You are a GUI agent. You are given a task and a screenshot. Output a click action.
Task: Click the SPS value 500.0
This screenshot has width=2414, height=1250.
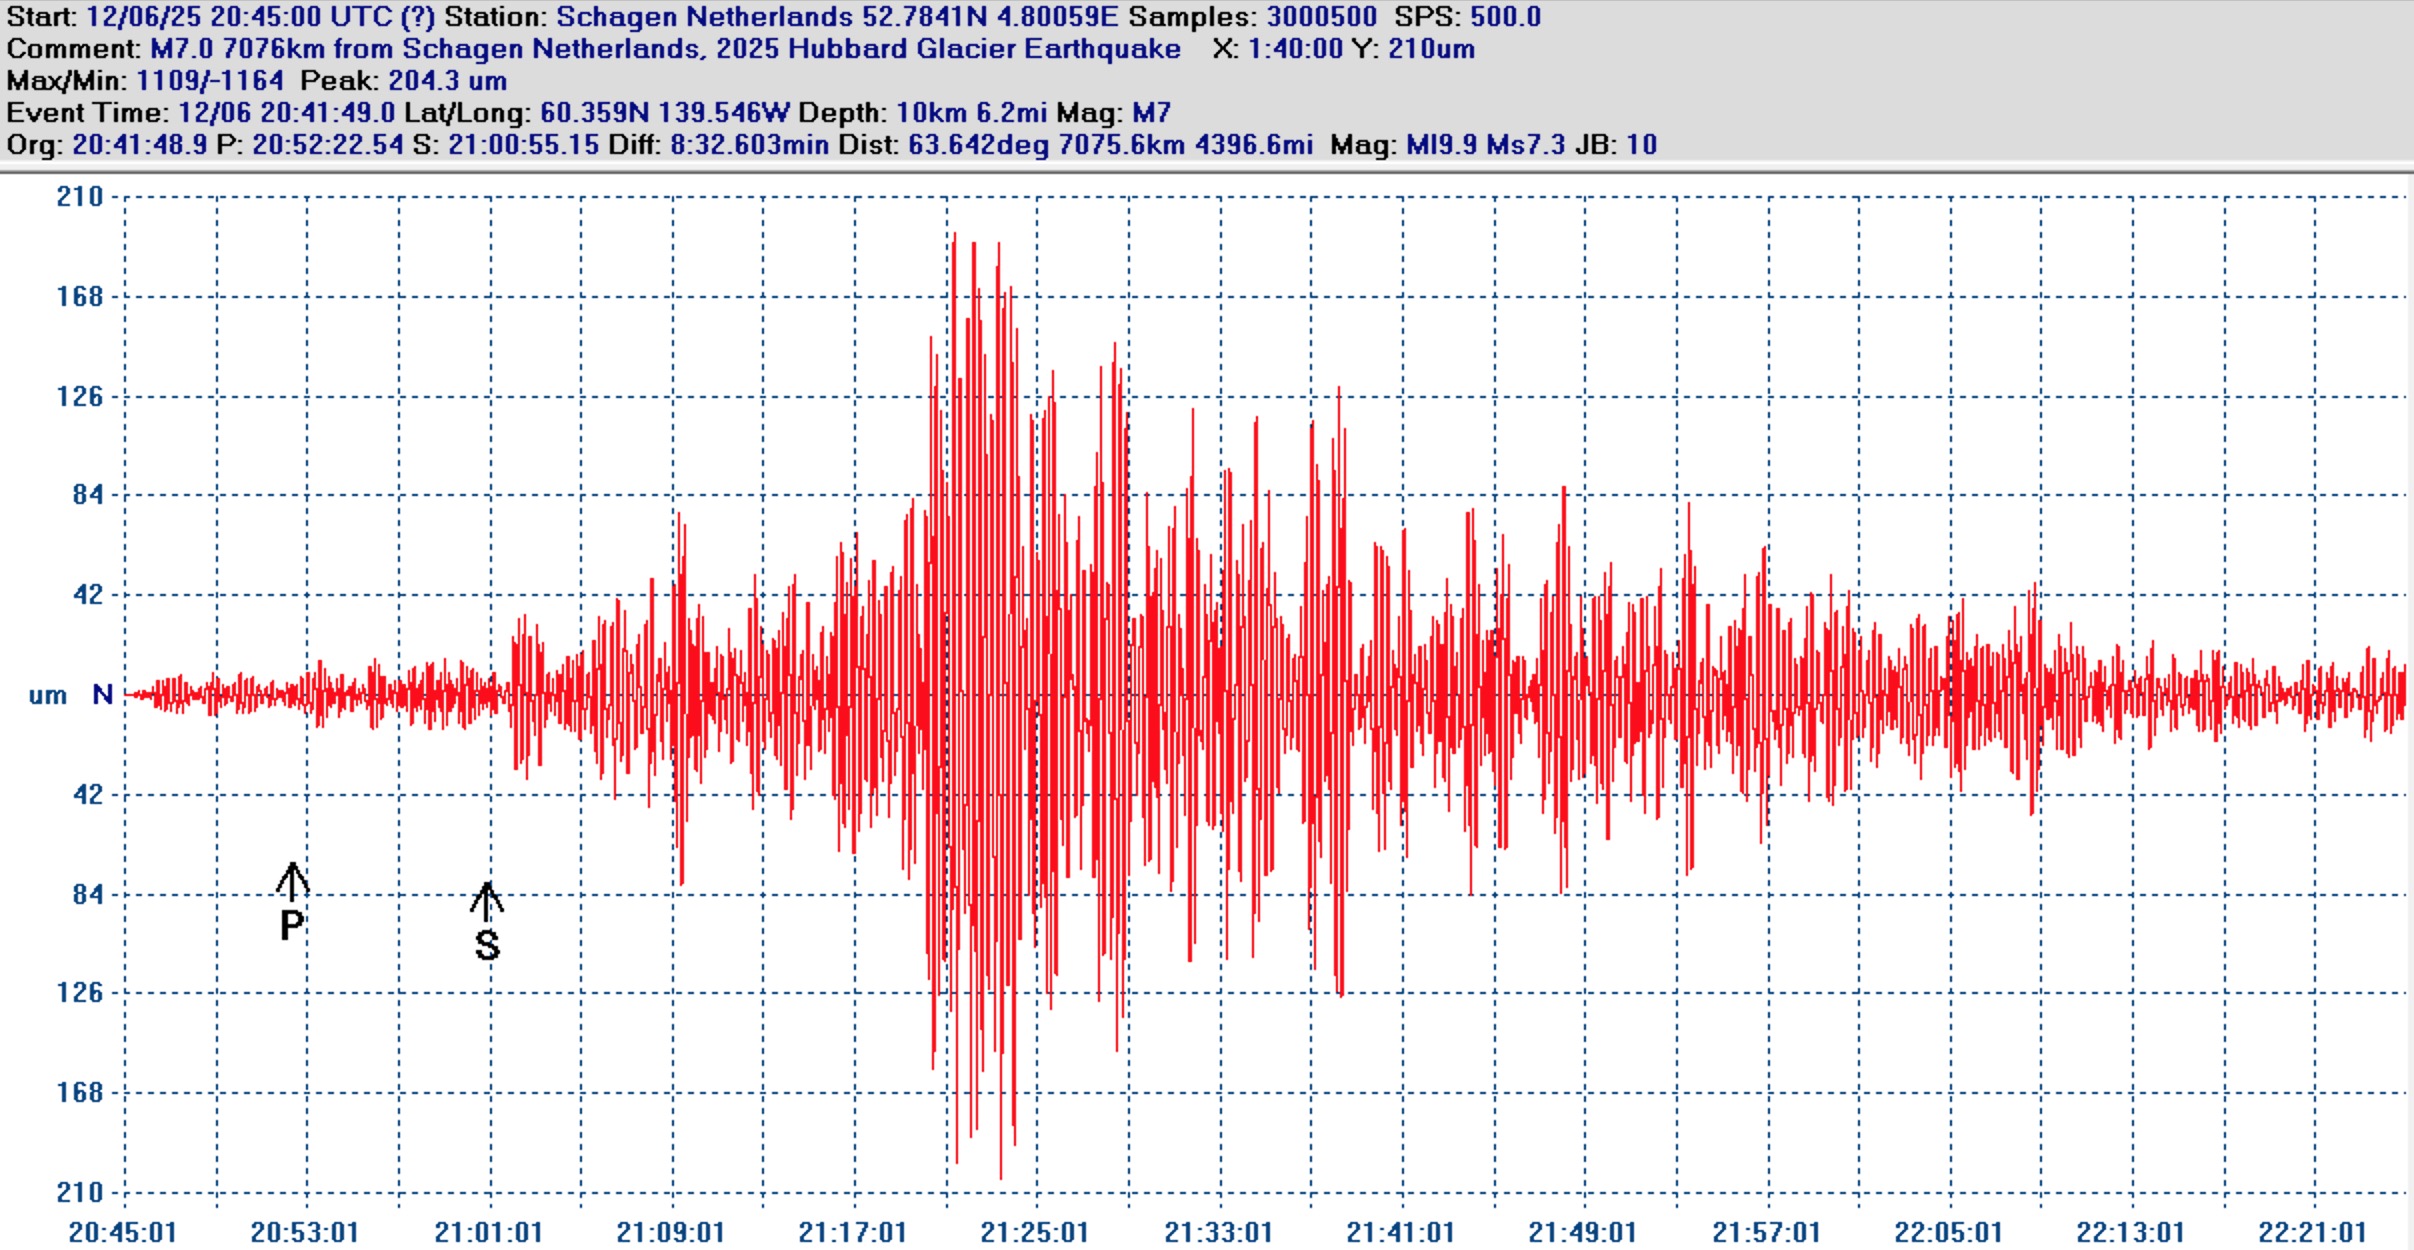tap(1505, 17)
